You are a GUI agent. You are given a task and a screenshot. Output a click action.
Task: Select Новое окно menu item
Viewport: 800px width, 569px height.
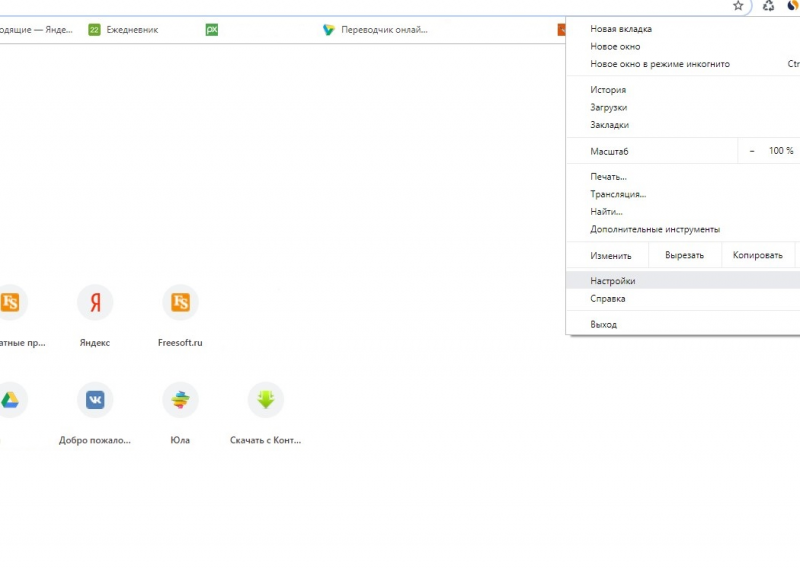pyautogui.click(x=683, y=46)
